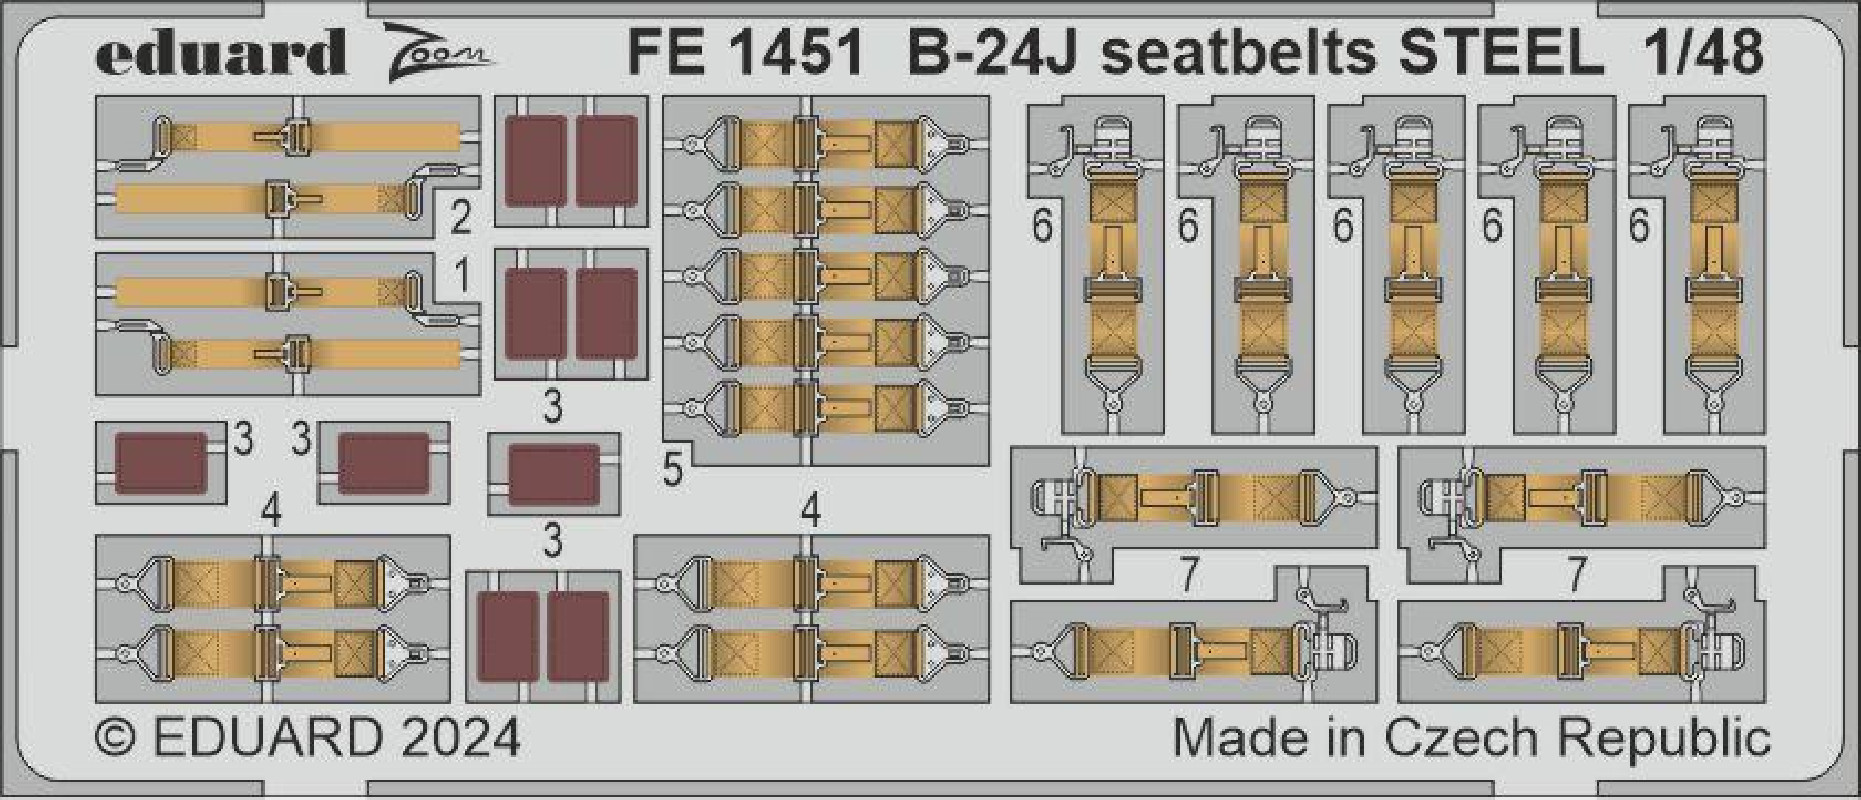
Task: Click the bottom-left belt group labeled 4
Action: tap(272, 618)
